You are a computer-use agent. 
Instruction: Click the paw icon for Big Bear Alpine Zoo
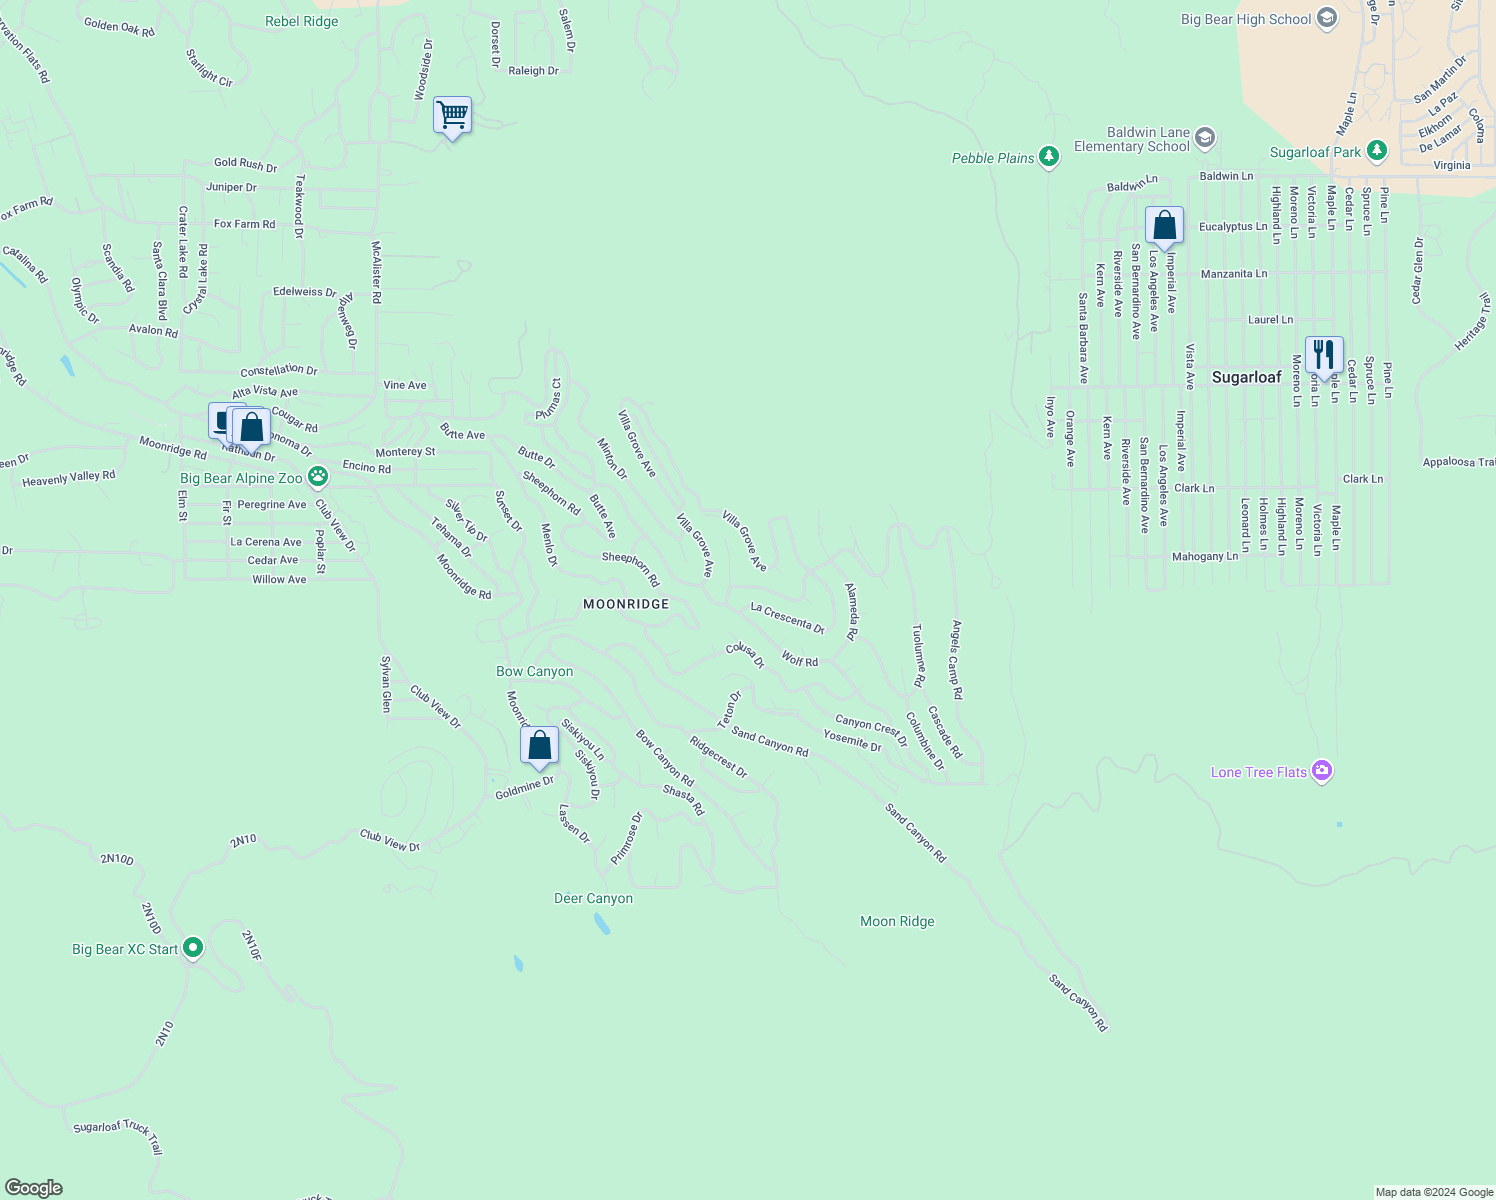click(x=317, y=477)
